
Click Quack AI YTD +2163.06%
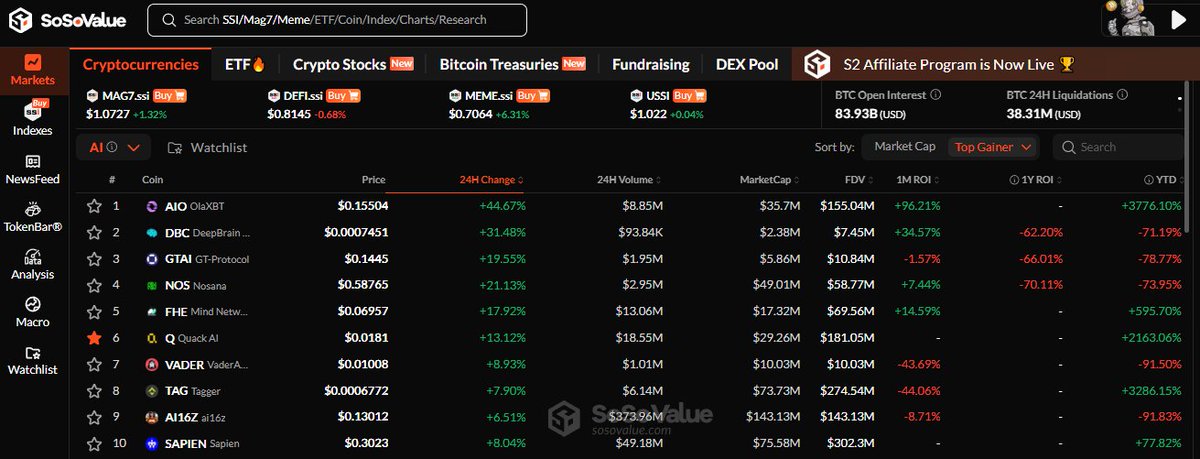1153,338
